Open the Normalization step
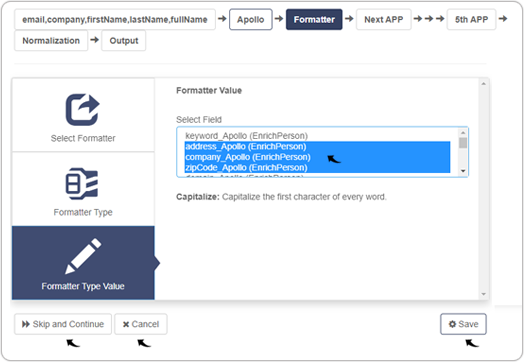Screen dimensions: 524x362 click(51, 40)
